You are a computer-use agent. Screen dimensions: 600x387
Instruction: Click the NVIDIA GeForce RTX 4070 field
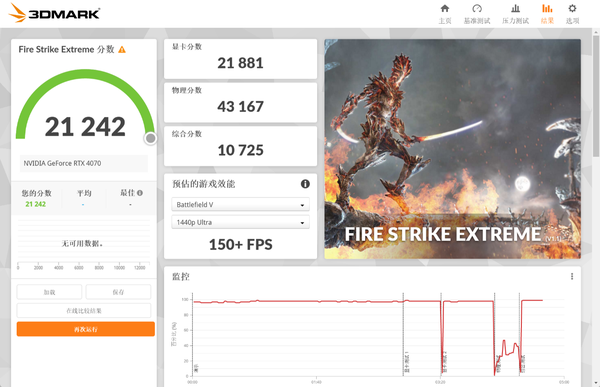tap(83, 163)
